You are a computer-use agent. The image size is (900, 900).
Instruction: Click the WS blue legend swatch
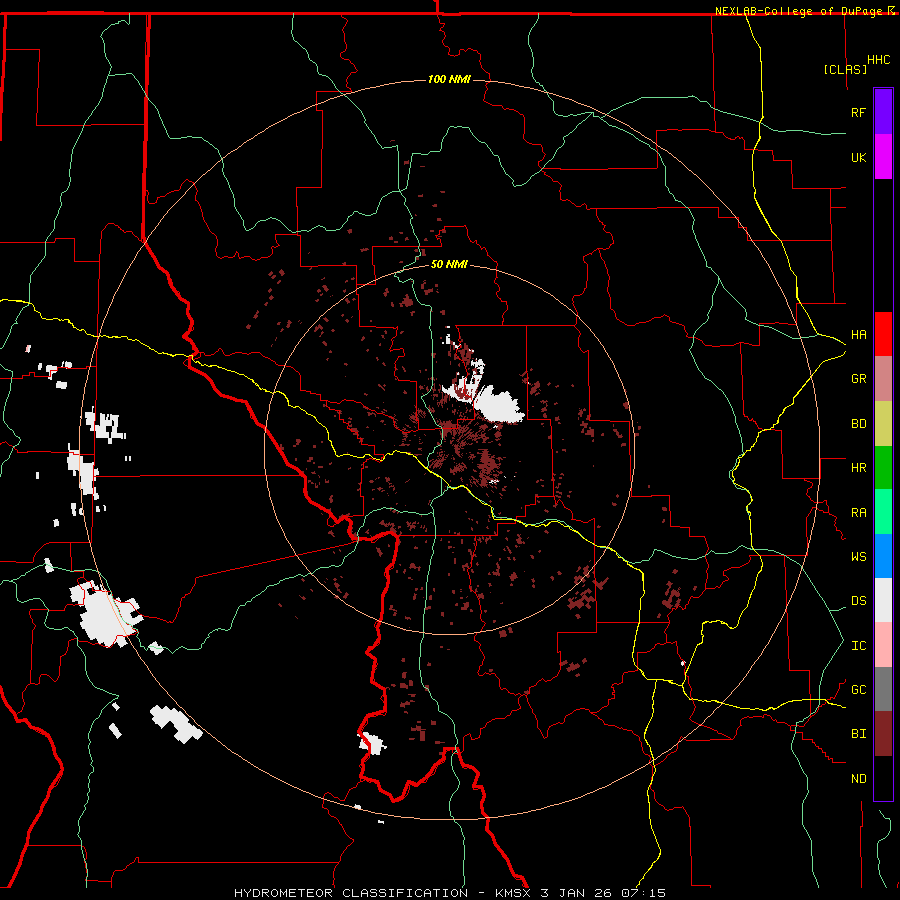[x=883, y=556]
